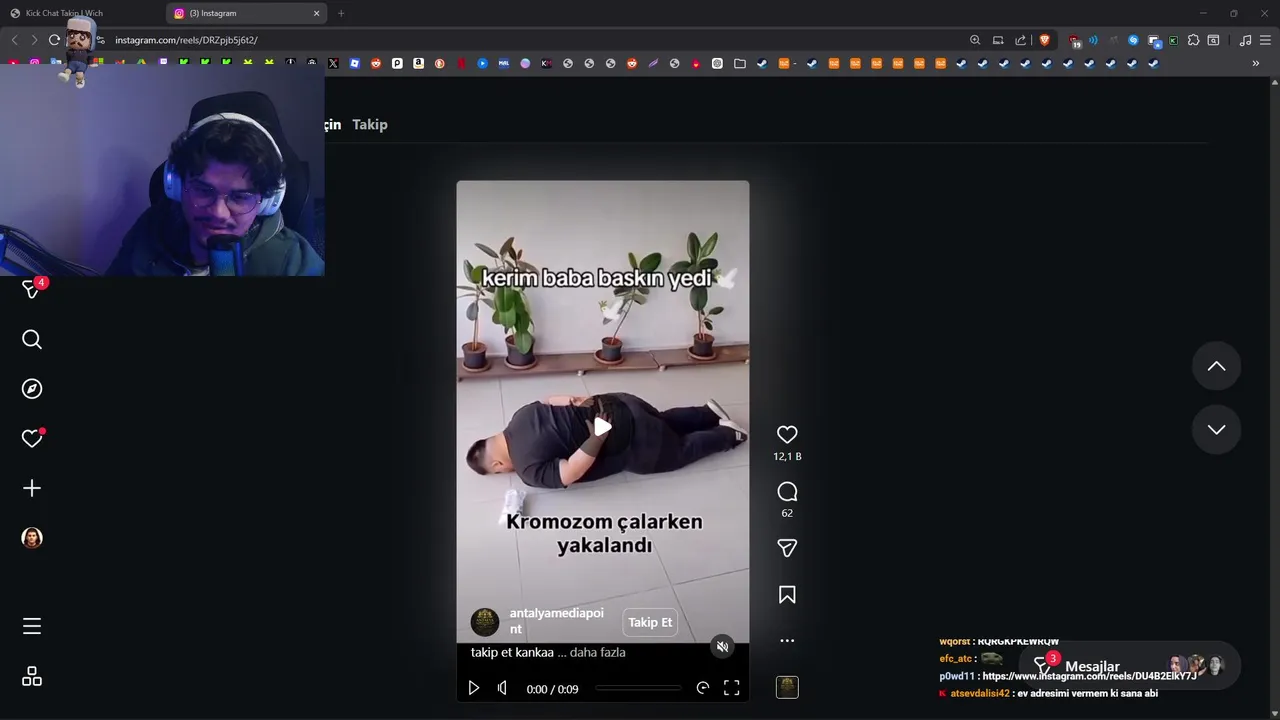Screen dimensions: 1280x720
Task: Open the media control music note
Action: (1245, 40)
